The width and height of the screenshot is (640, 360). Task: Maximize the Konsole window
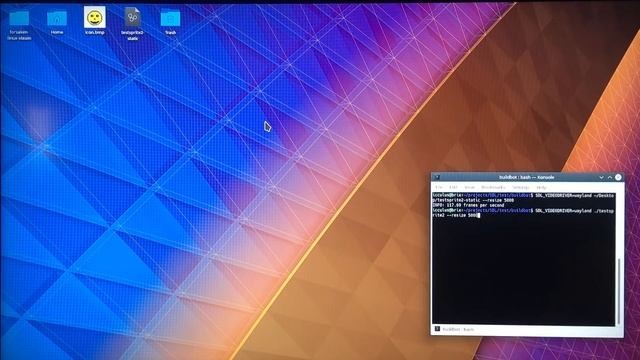point(610,177)
